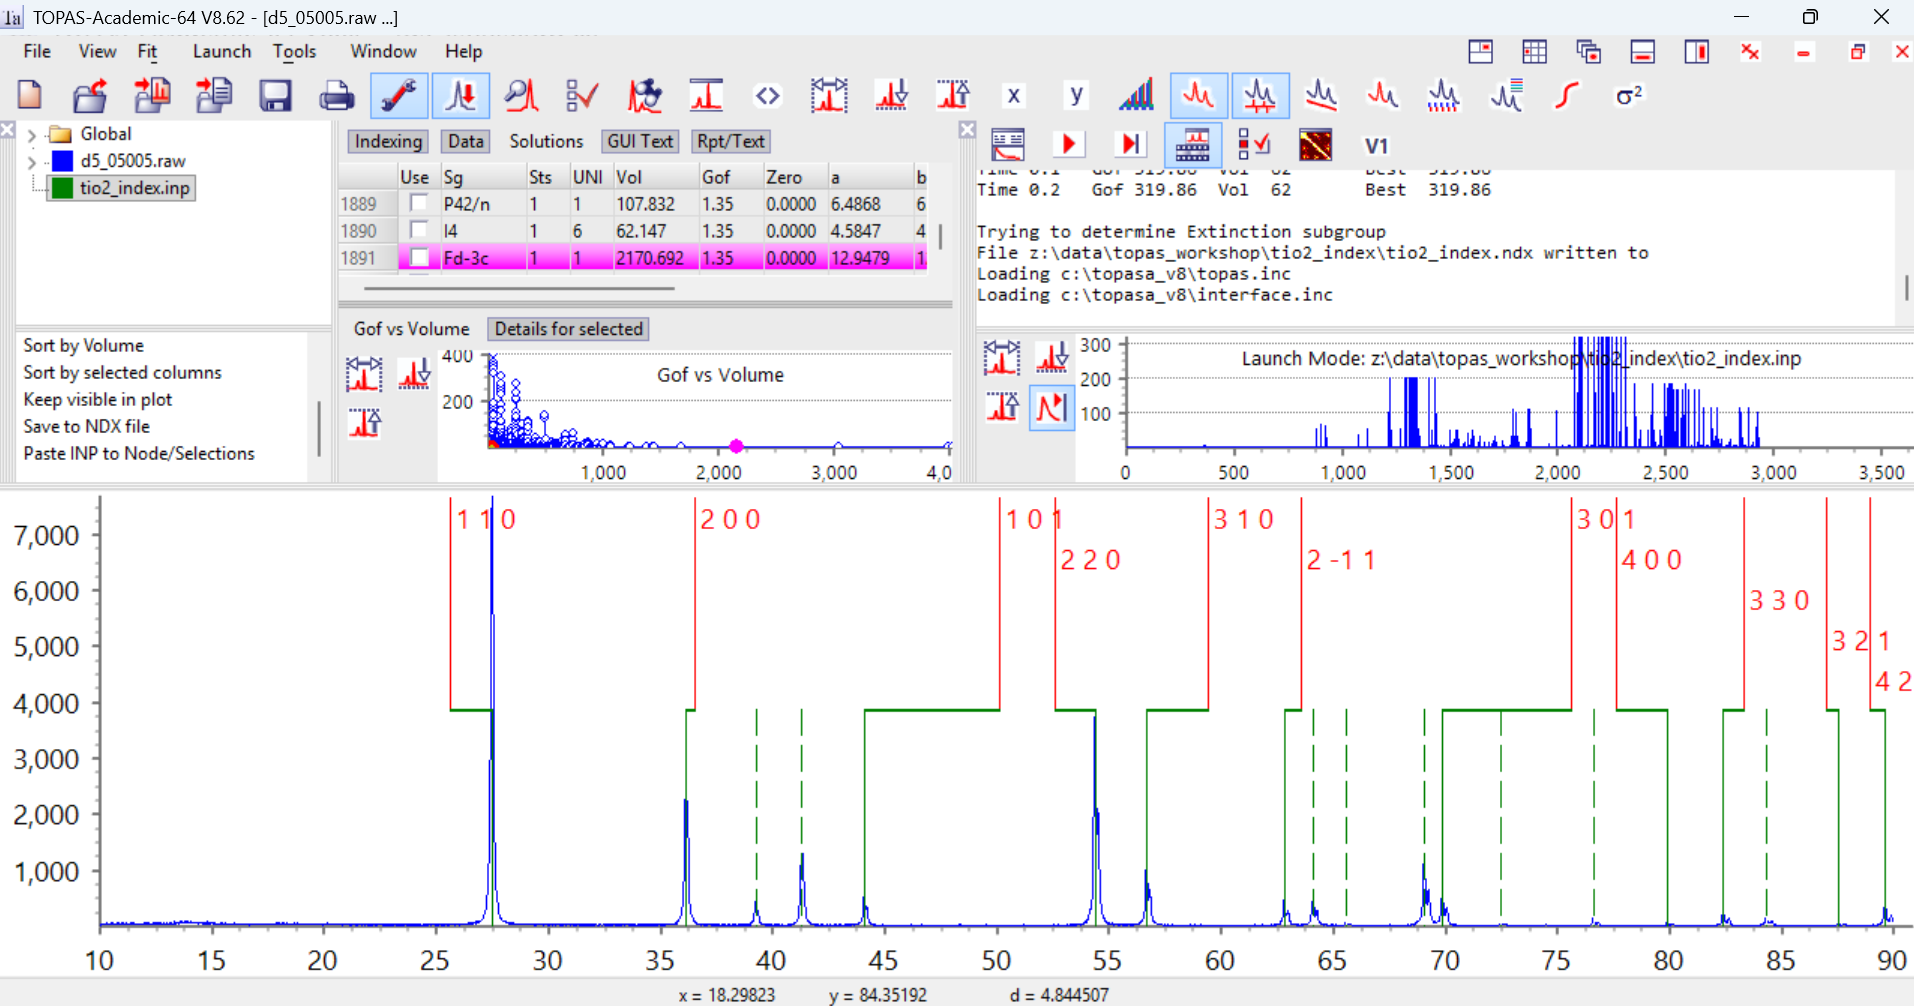The height and width of the screenshot is (1006, 1914).
Task: Open the Details for selected tab
Action: click(568, 329)
